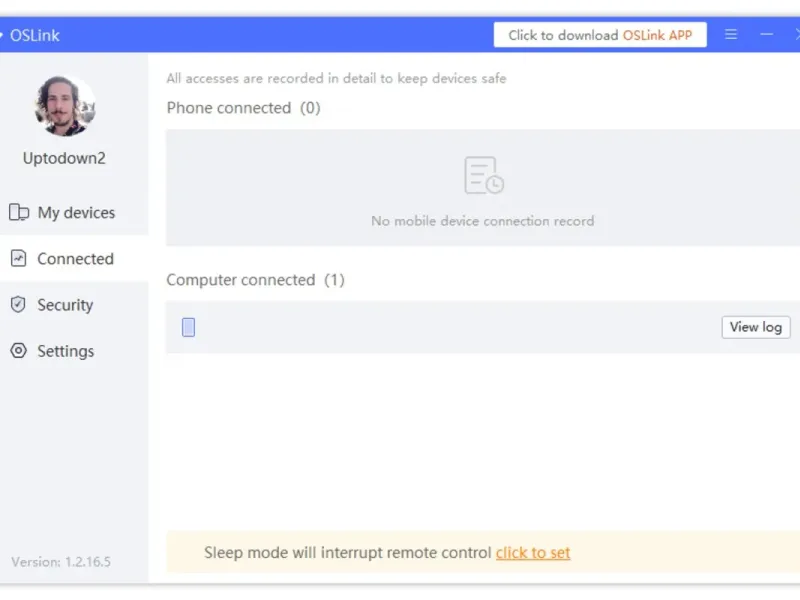Screen dimensions: 800x600
Task: Click the Connected sidebar icon
Action: point(18,258)
